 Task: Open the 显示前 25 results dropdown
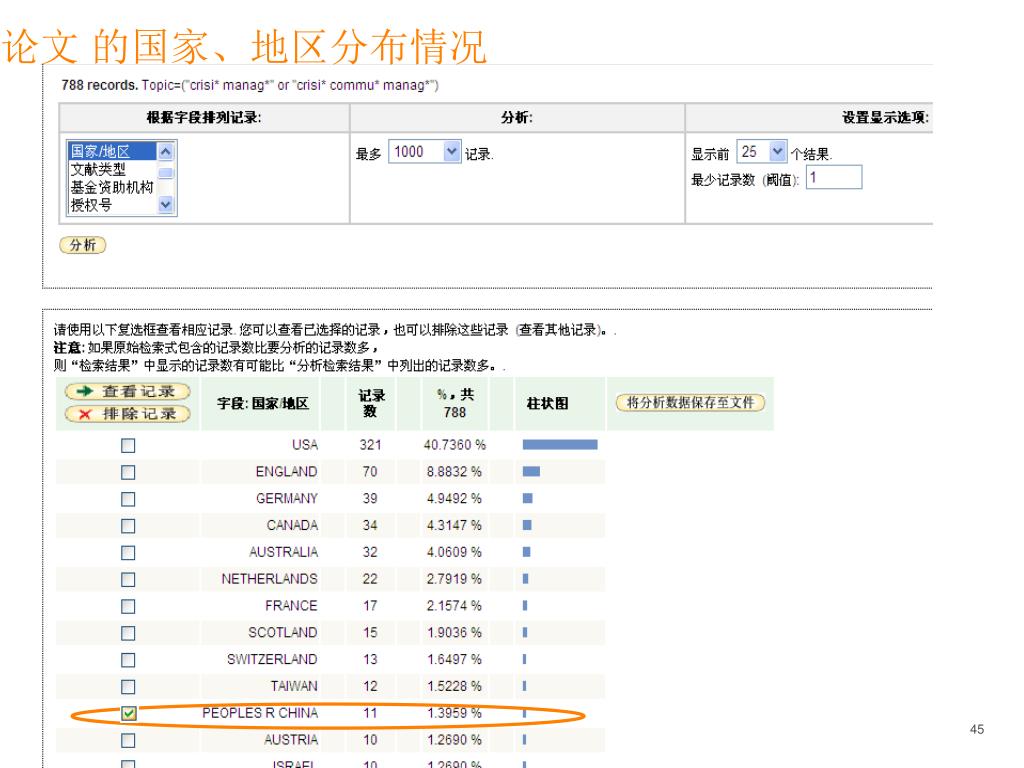point(761,152)
